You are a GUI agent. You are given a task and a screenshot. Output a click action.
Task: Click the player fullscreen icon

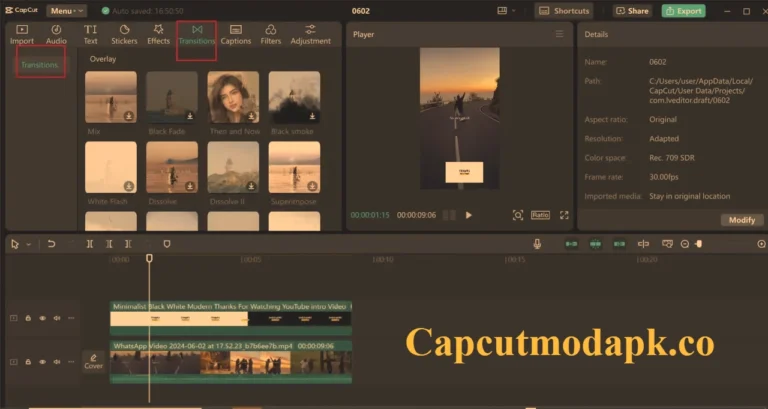tap(564, 215)
